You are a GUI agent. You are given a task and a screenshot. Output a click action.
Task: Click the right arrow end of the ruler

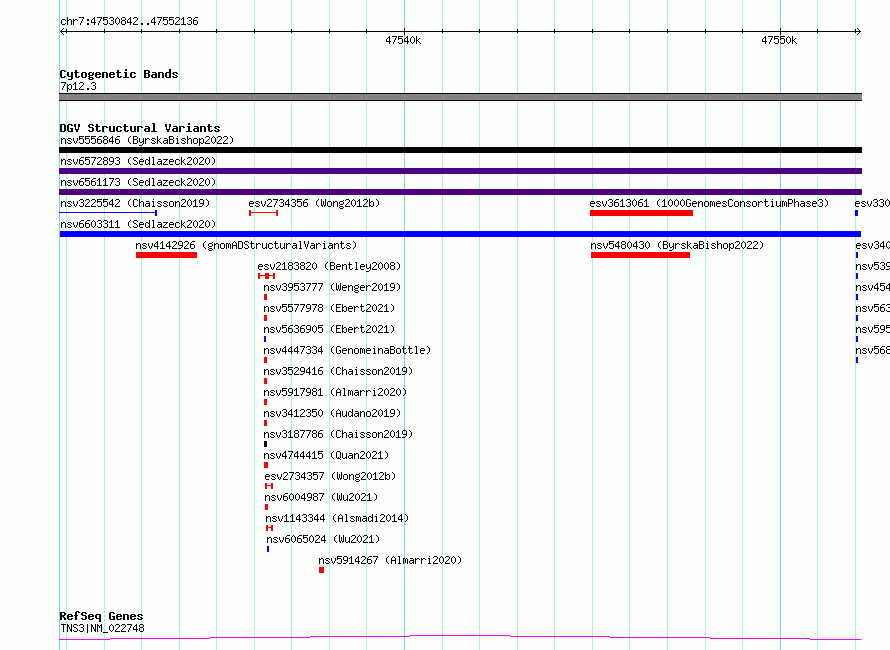(858, 32)
